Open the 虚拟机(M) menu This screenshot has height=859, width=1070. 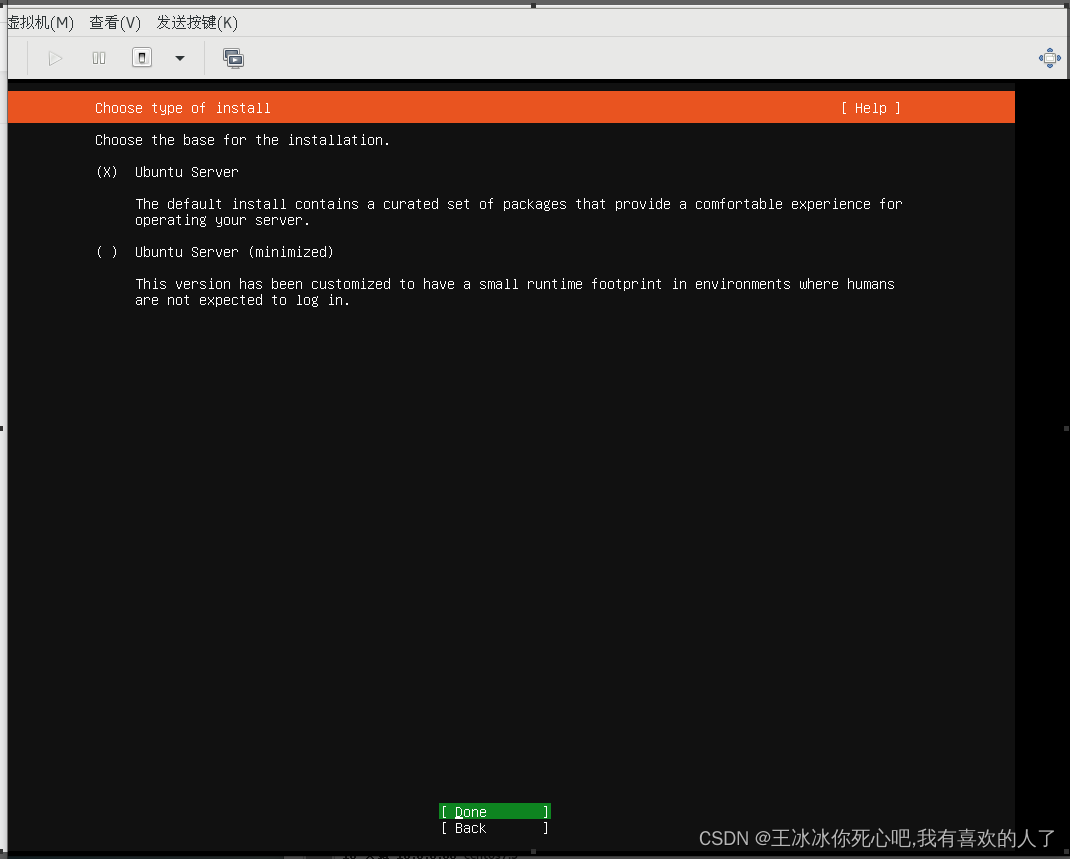pyautogui.click(x=40, y=23)
